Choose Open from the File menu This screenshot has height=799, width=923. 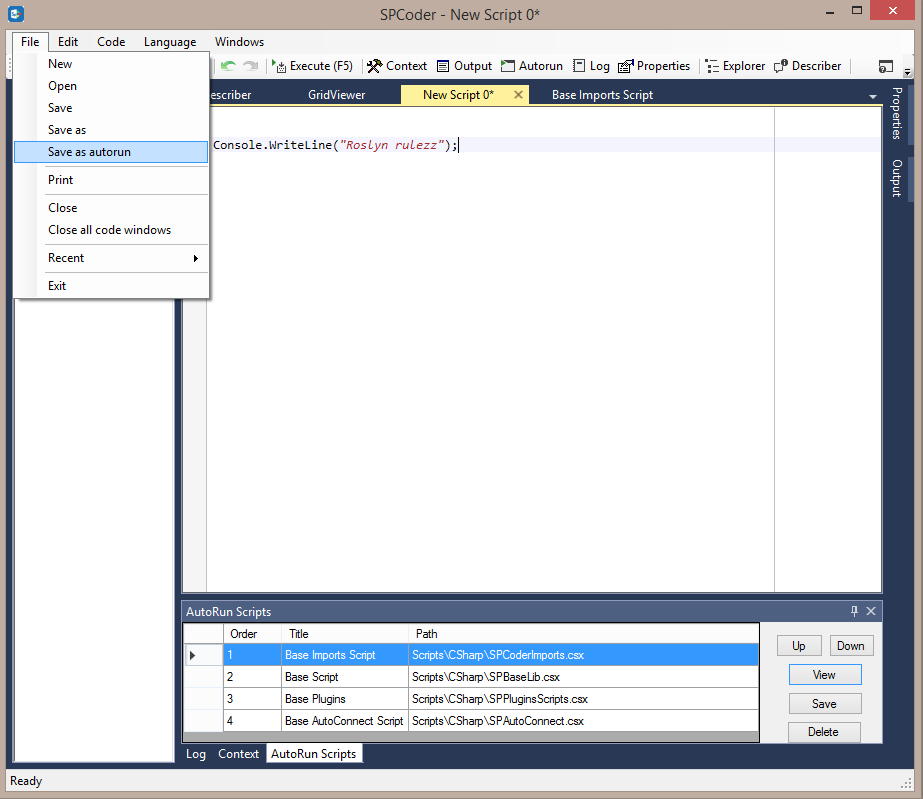tap(111, 86)
